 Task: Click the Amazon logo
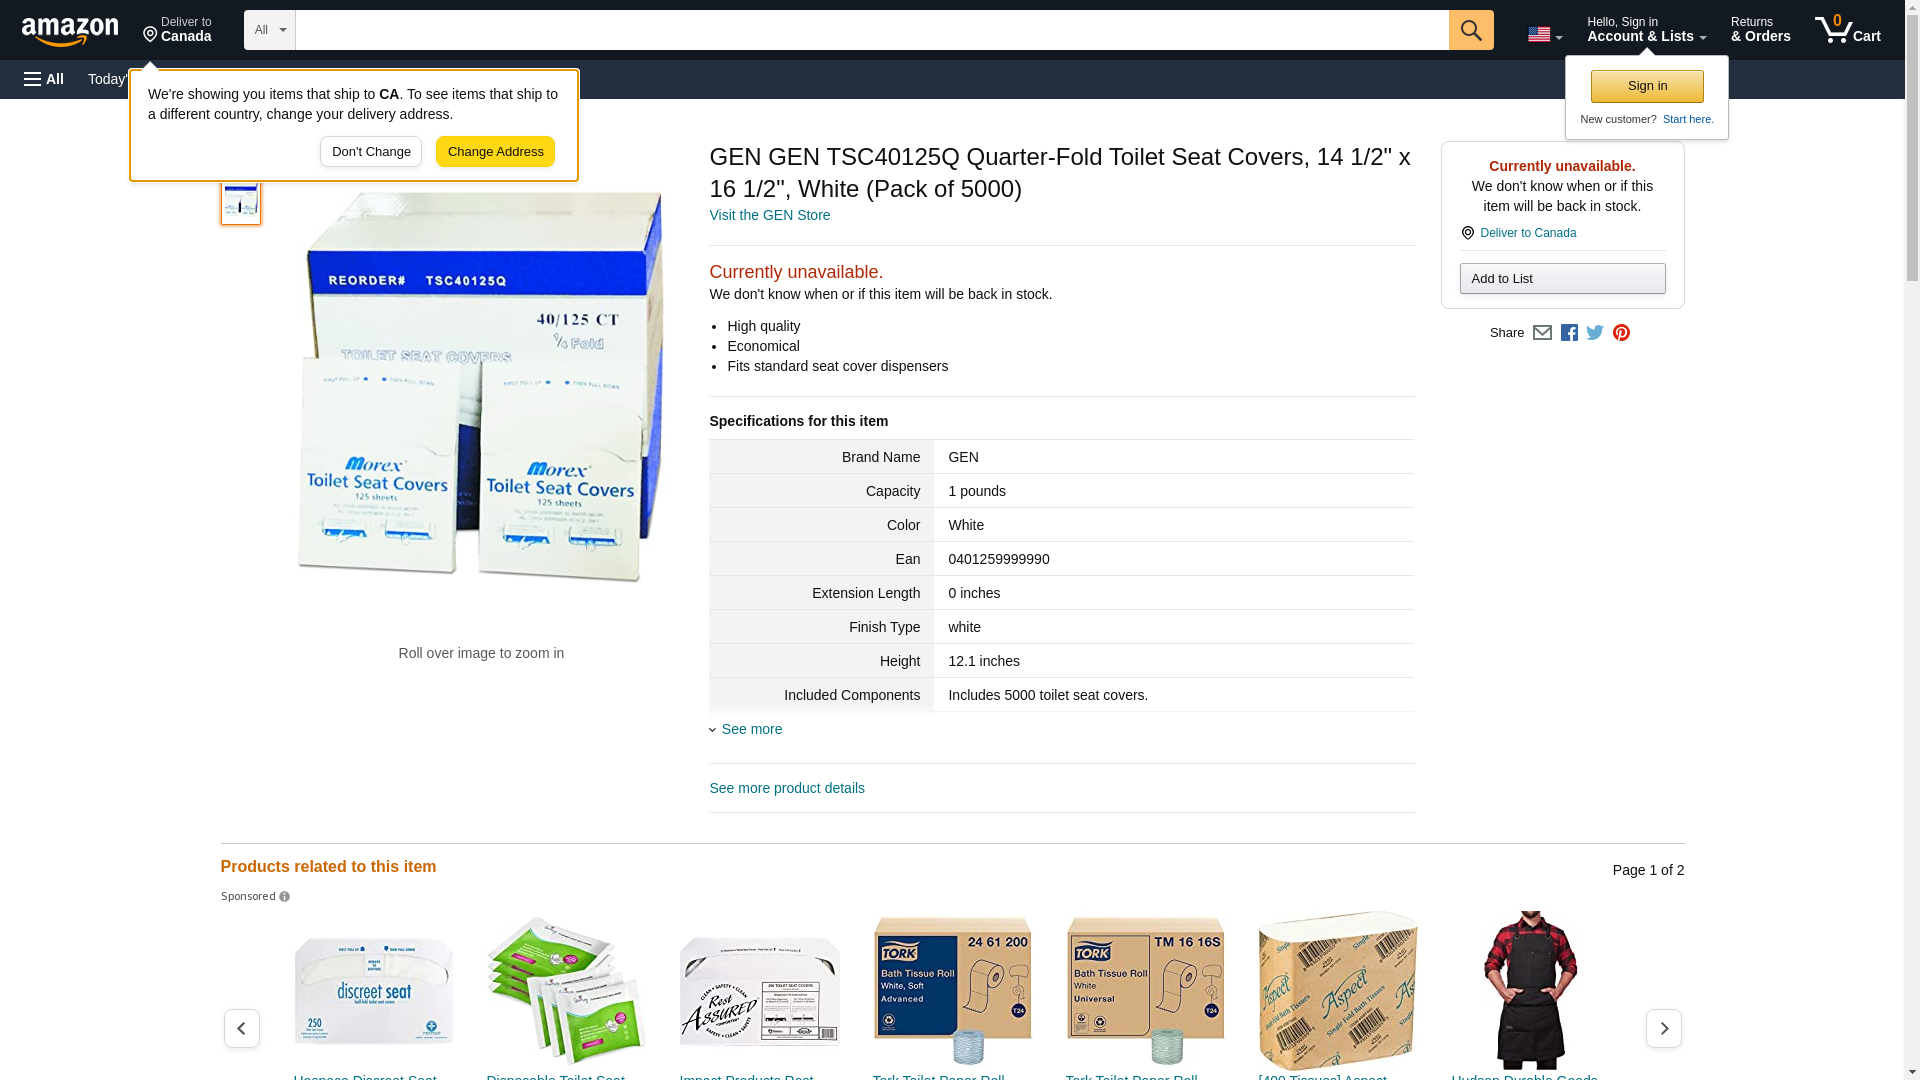70,31
